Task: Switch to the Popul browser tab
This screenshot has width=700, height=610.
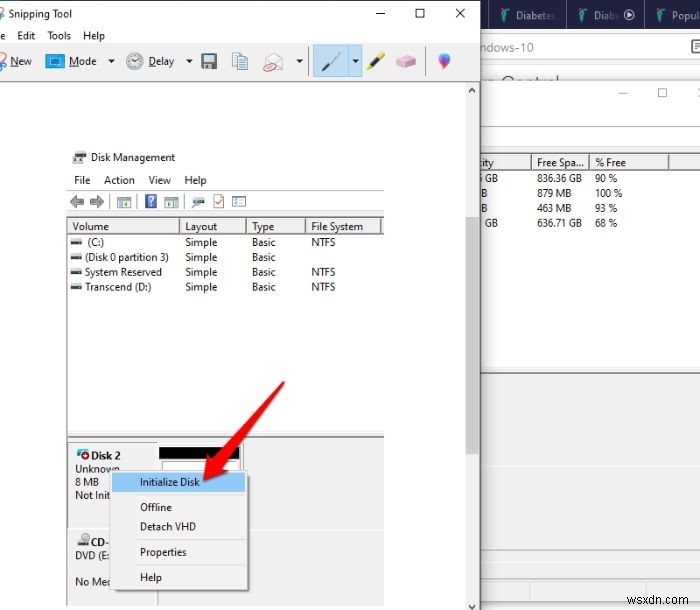Action: coord(672,15)
